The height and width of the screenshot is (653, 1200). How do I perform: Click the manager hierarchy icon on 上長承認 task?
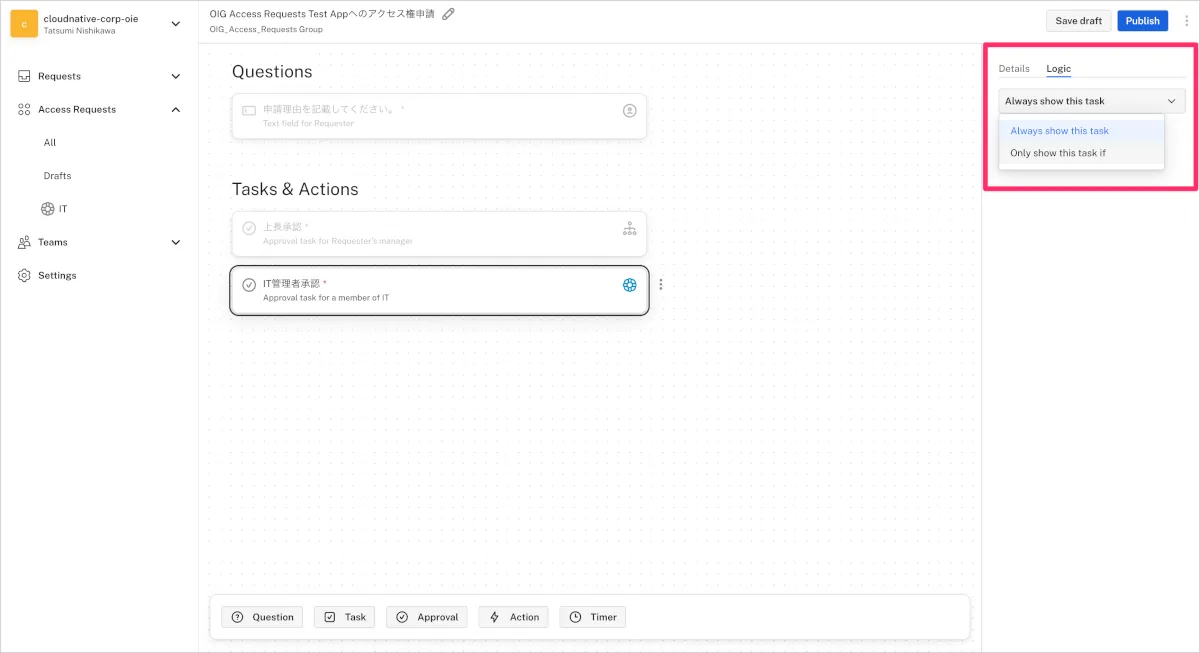pyautogui.click(x=629, y=229)
